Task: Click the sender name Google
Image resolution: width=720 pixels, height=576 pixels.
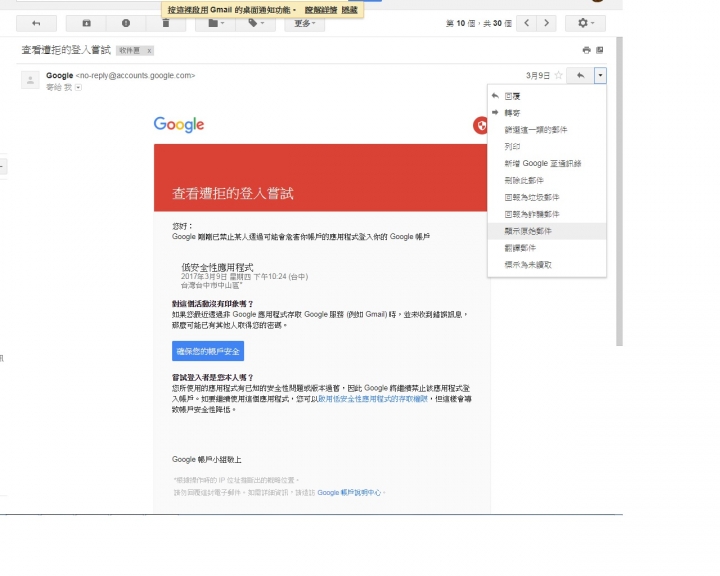Action: (x=60, y=75)
